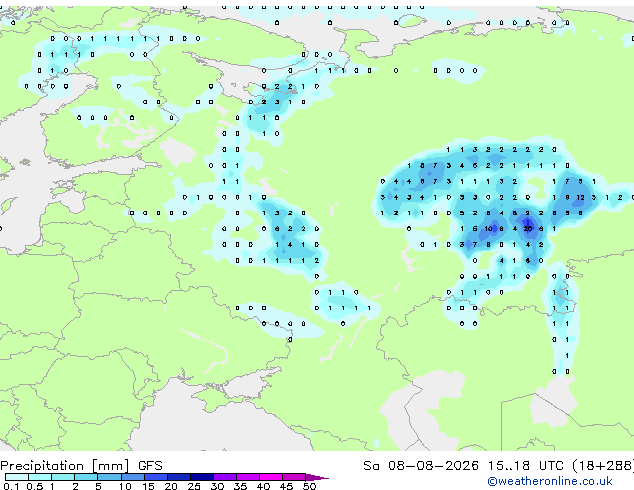Click the 35 to 40 mm legend swatch
Viewport: 634px width, 490px height.
click(x=247, y=477)
